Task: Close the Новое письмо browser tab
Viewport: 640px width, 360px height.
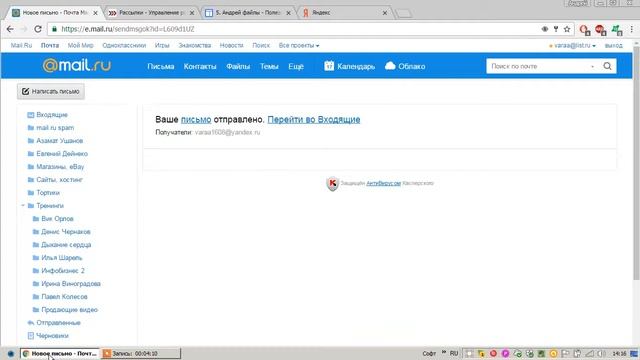Action: pyautogui.click(x=96, y=13)
